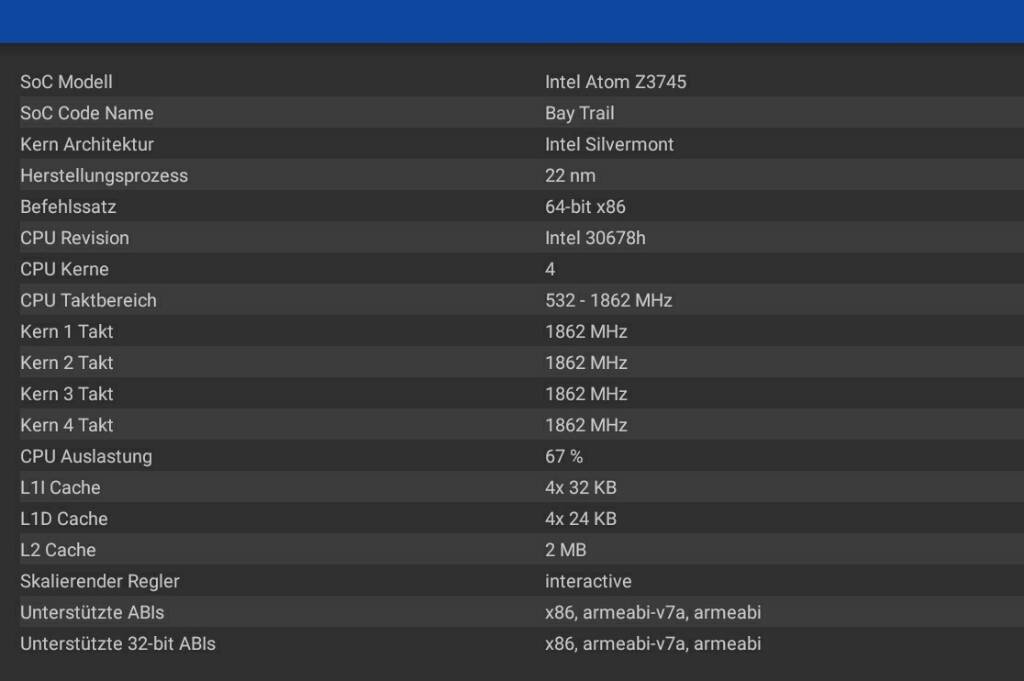Select the 'SoC Modell' label

coord(66,82)
